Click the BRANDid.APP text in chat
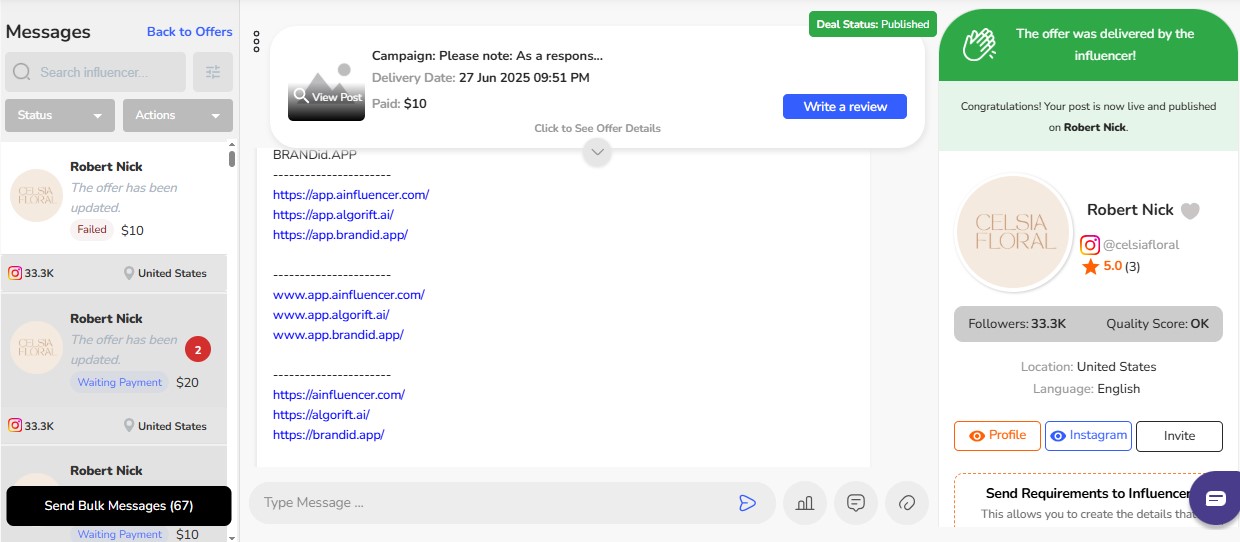Screen dimensions: 1240x542 click(x=314, y=155)
